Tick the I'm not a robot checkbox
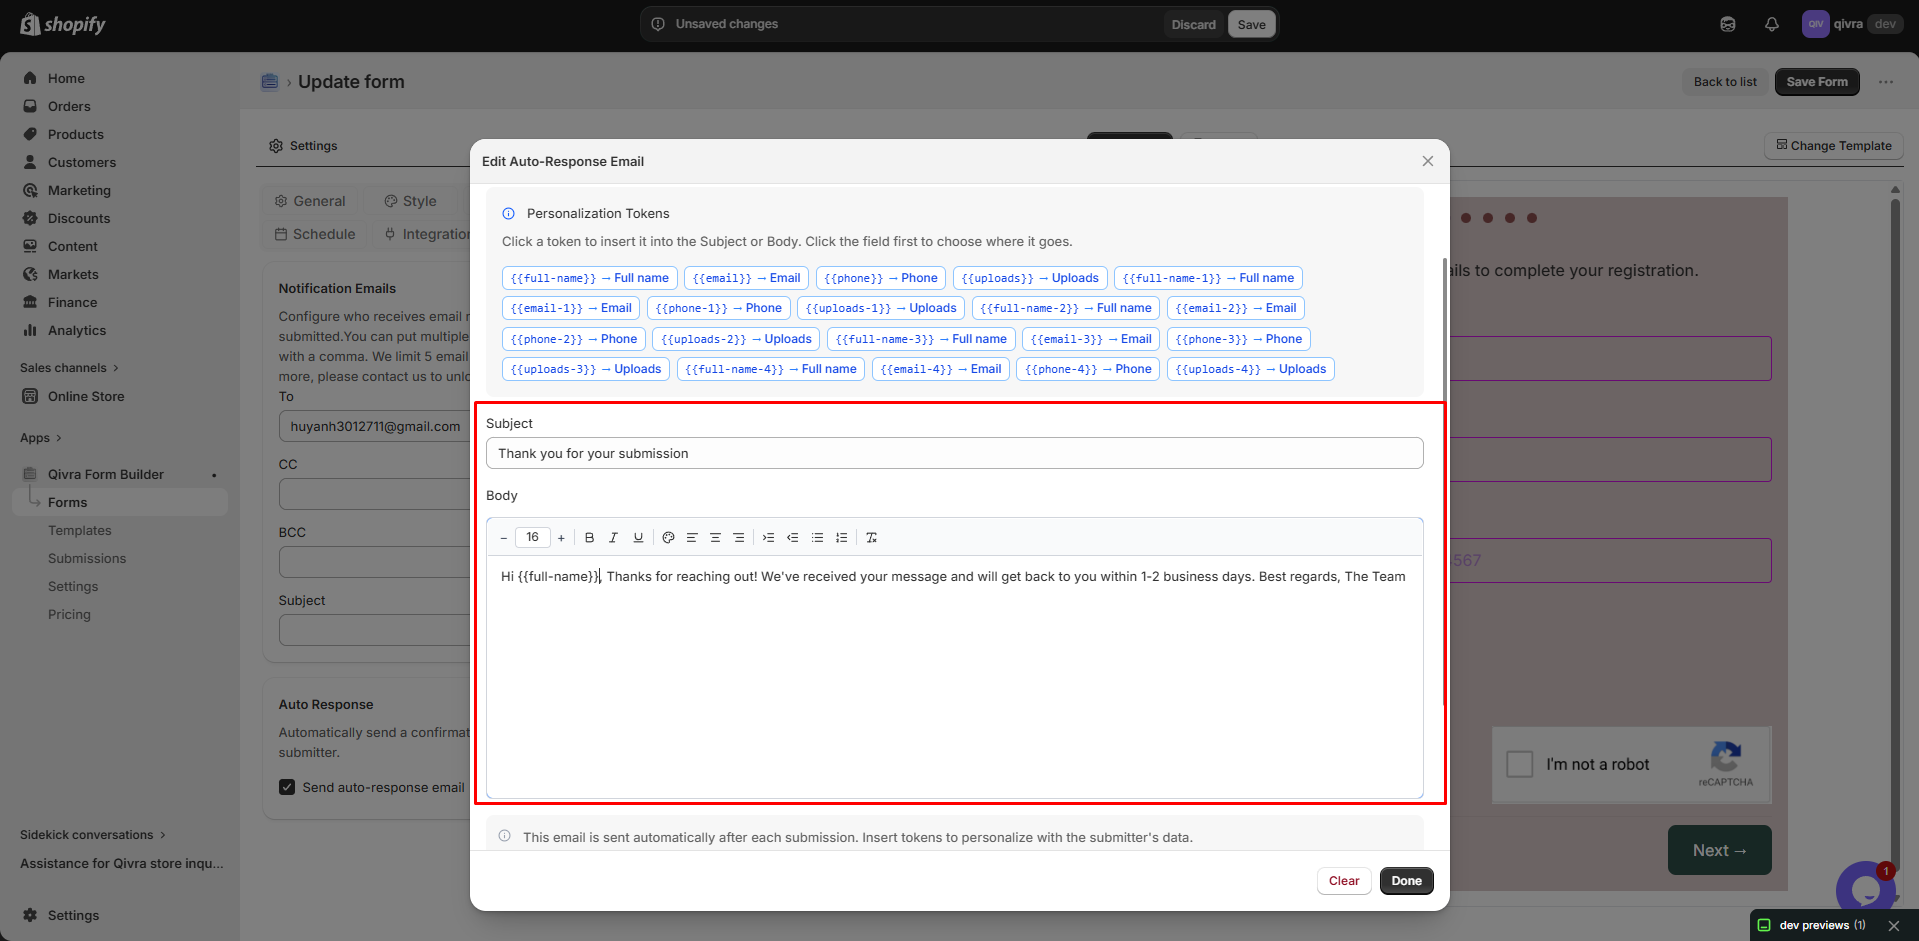 1520,764
